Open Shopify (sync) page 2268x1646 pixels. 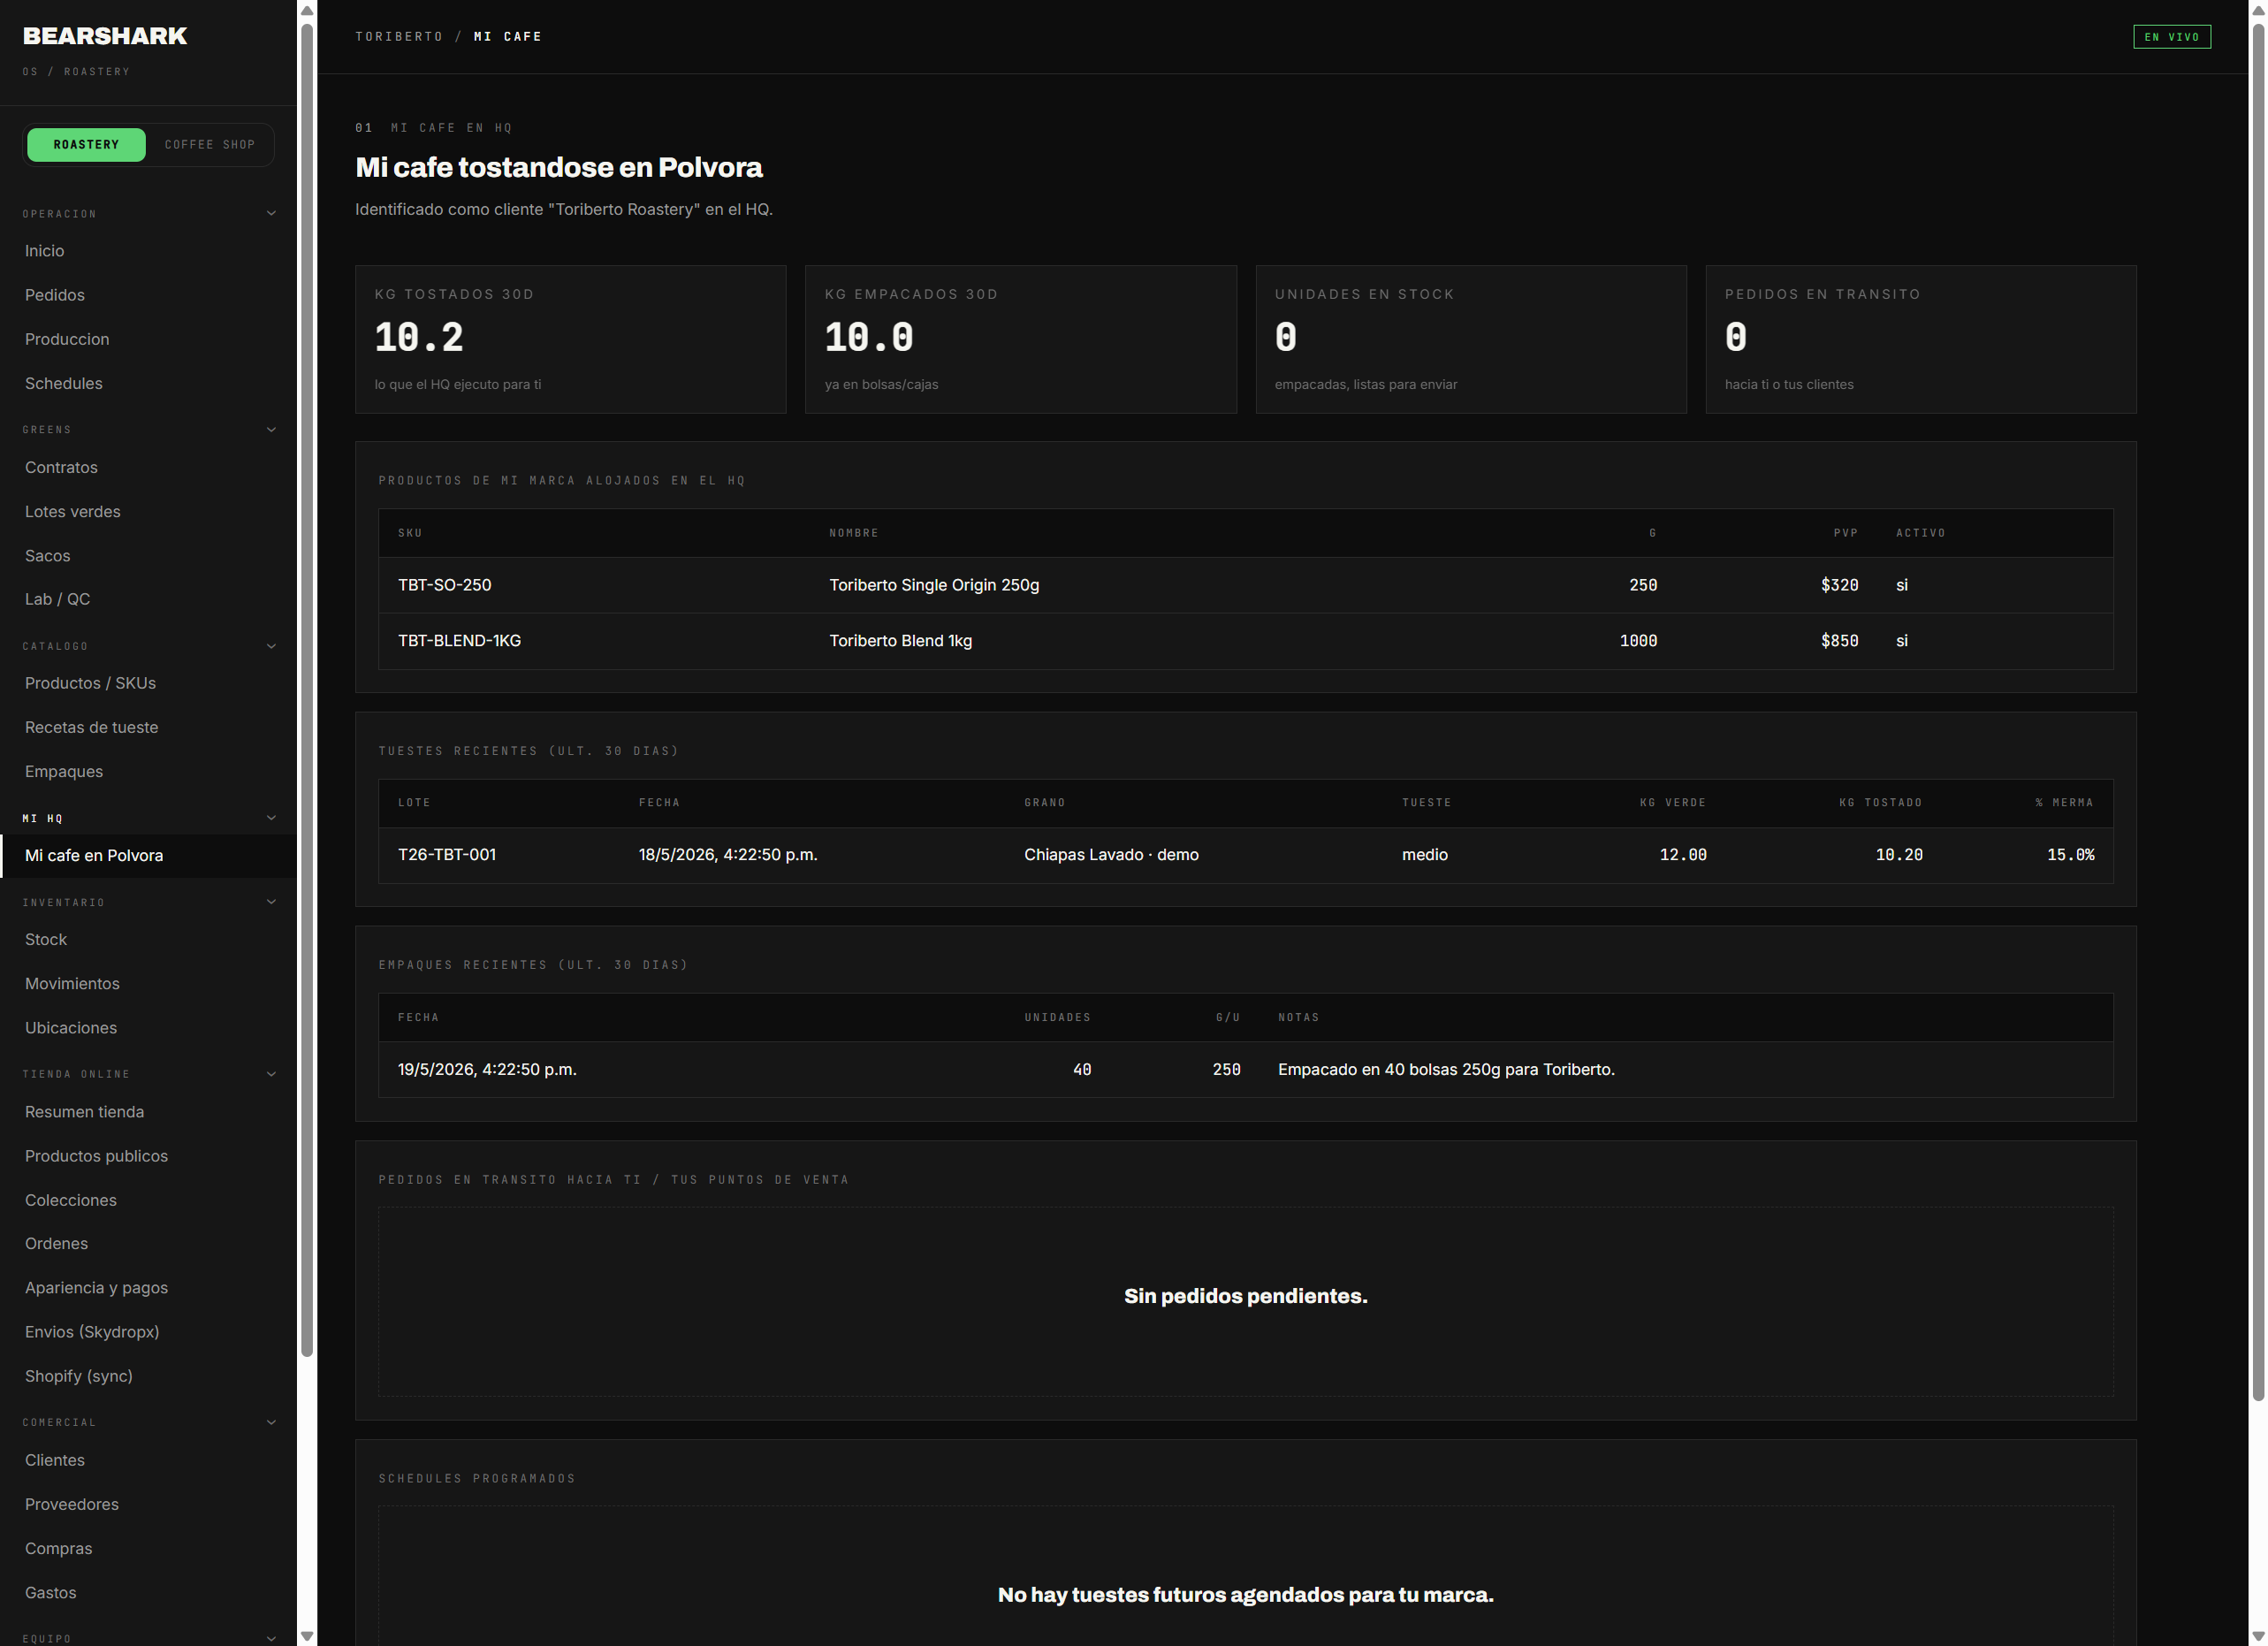point(148,1376)
